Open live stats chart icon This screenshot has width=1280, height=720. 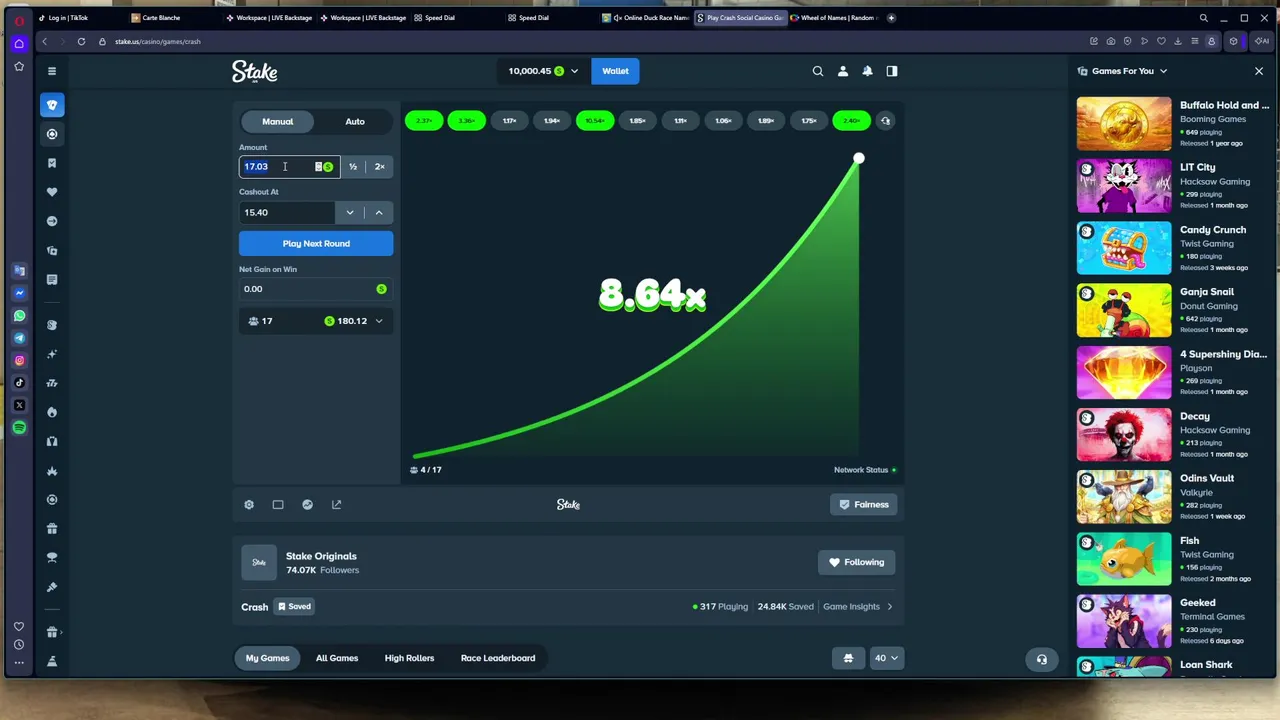[x=308, y=505]
